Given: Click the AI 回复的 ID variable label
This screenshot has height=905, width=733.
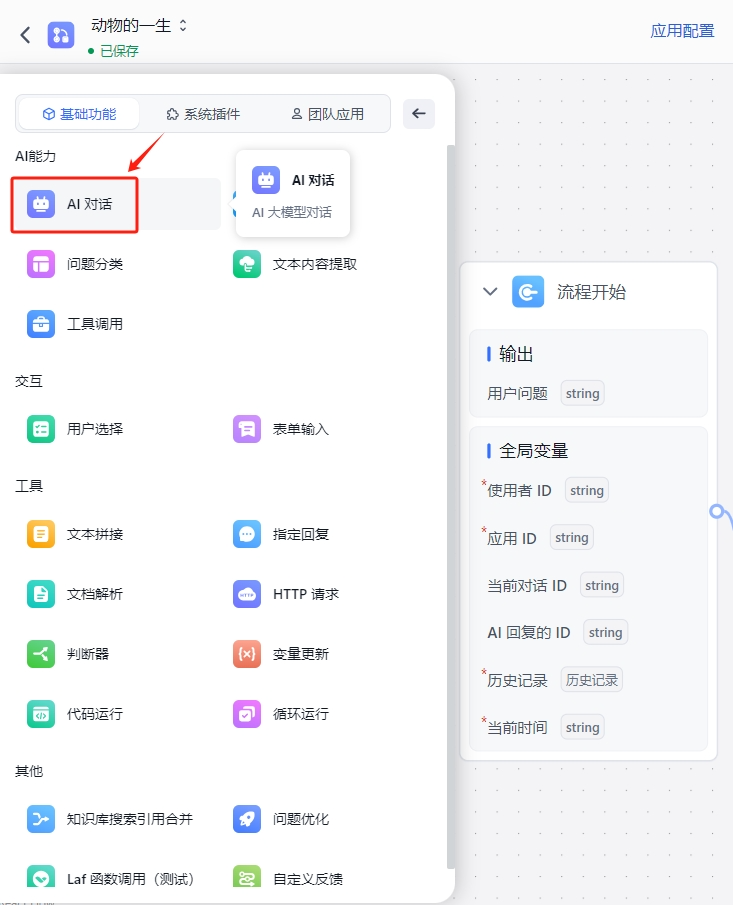Looking at the screenshot, I should [x=529, y=633].
